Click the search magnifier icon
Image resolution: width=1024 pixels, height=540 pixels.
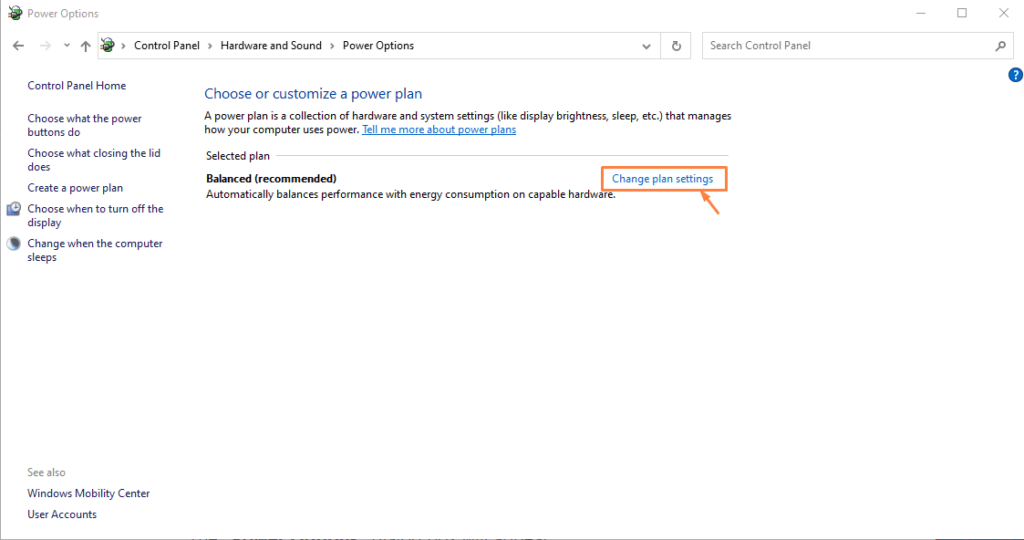(x=1000, y=46)
